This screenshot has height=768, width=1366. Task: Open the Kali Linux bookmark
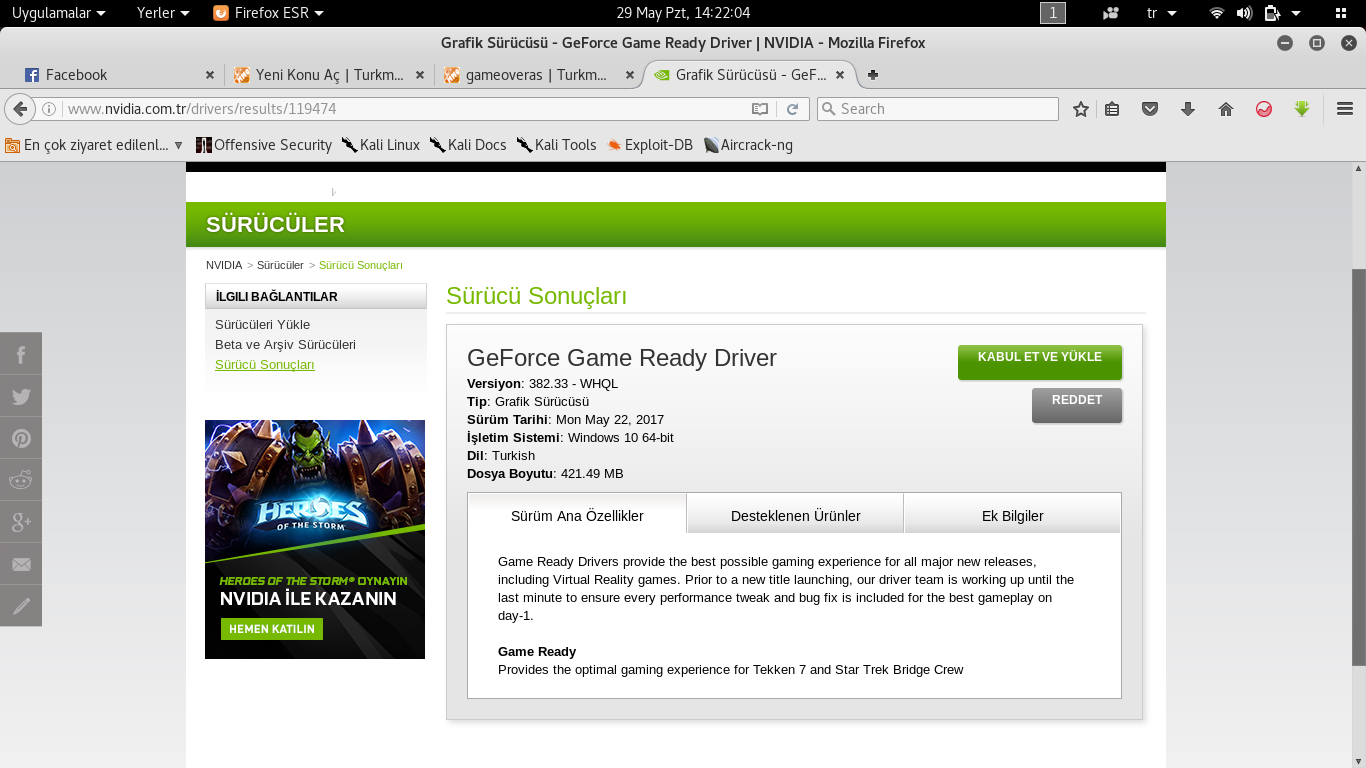(x=381, y=145)
